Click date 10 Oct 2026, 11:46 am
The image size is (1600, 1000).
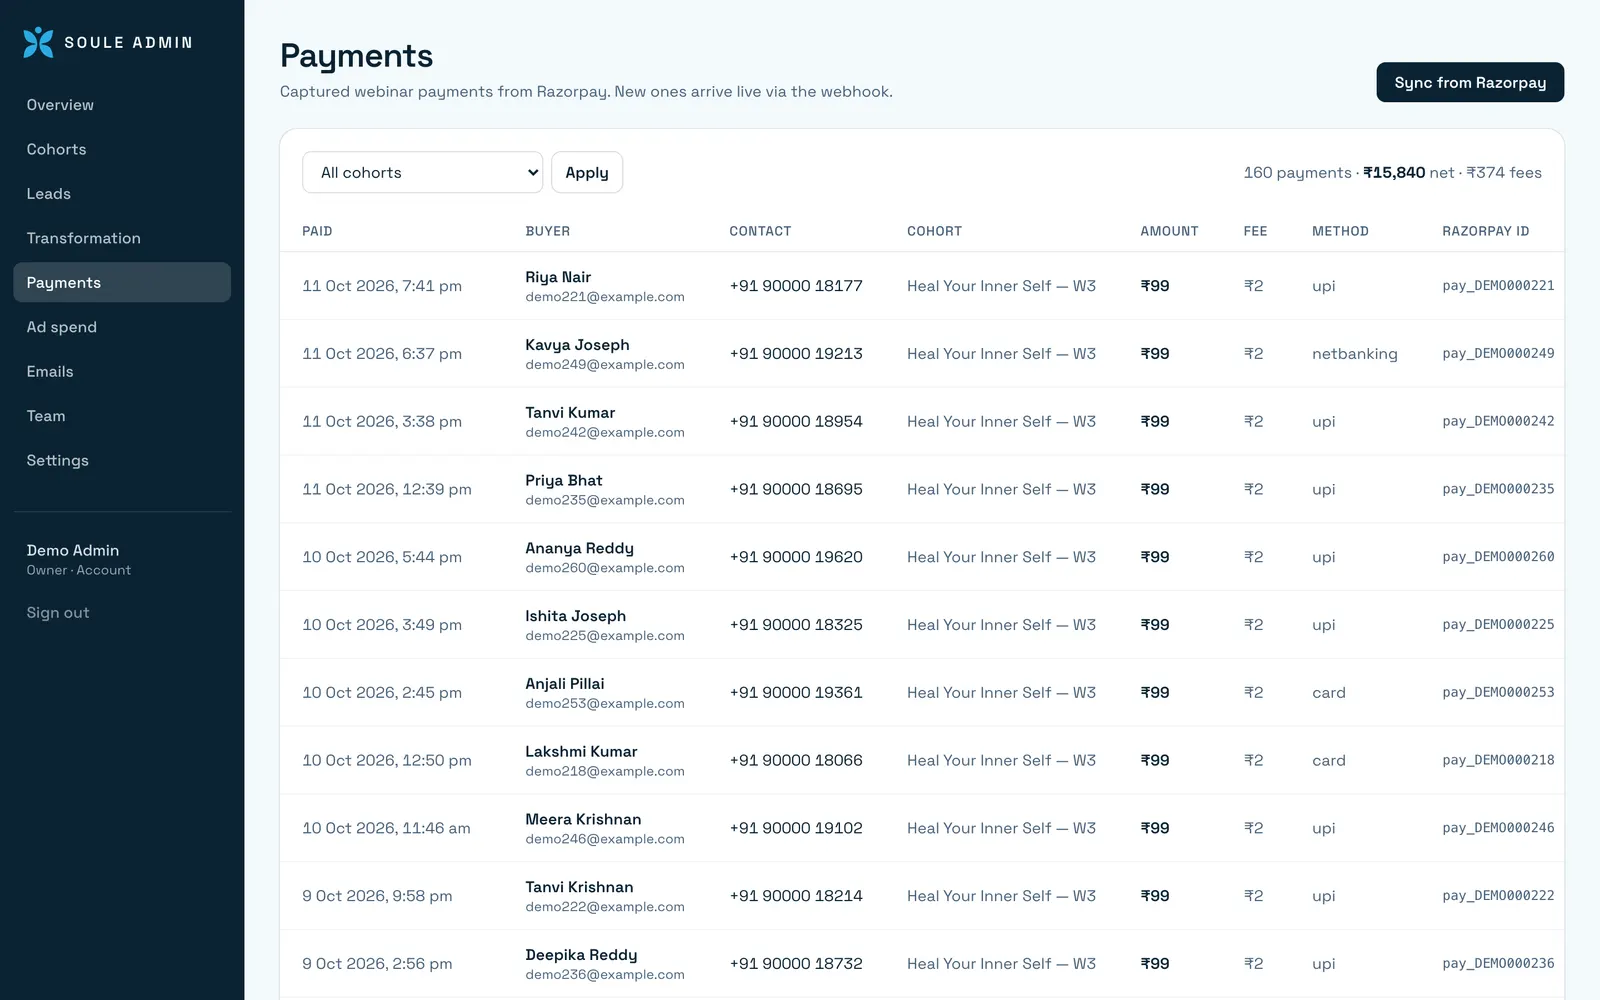tap(386, 828)
